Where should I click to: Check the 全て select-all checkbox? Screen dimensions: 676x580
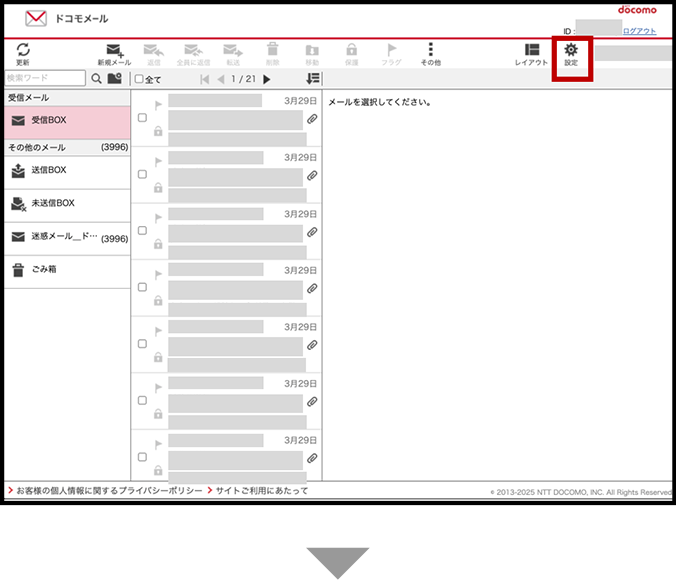(139, 79)
